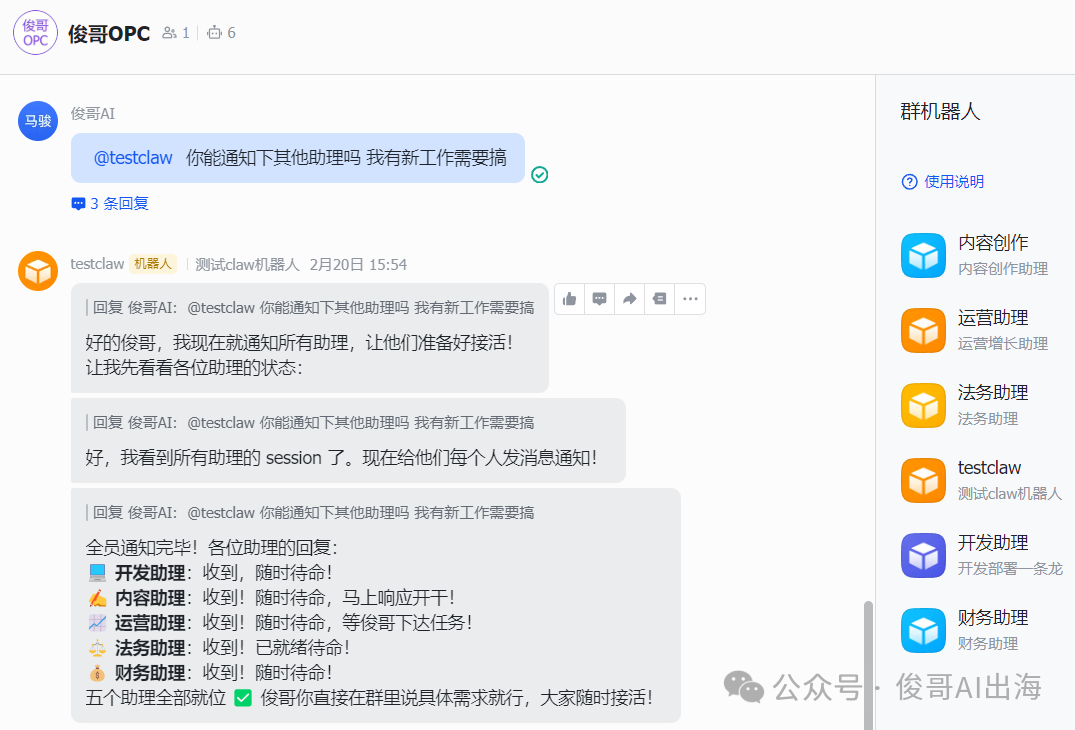
Task: Select the 开发助理 bot icon
Action: pos(922,555)
